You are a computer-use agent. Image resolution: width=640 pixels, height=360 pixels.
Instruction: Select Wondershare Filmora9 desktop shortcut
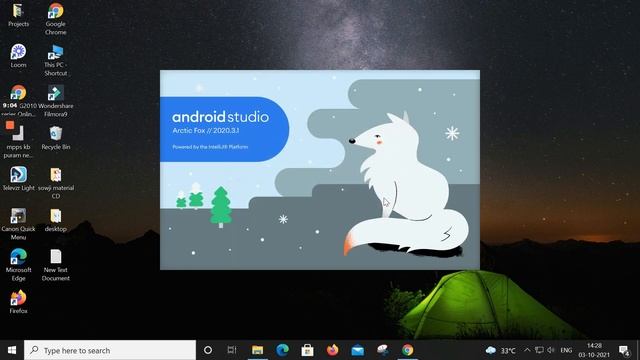click(x=56, y=101)
